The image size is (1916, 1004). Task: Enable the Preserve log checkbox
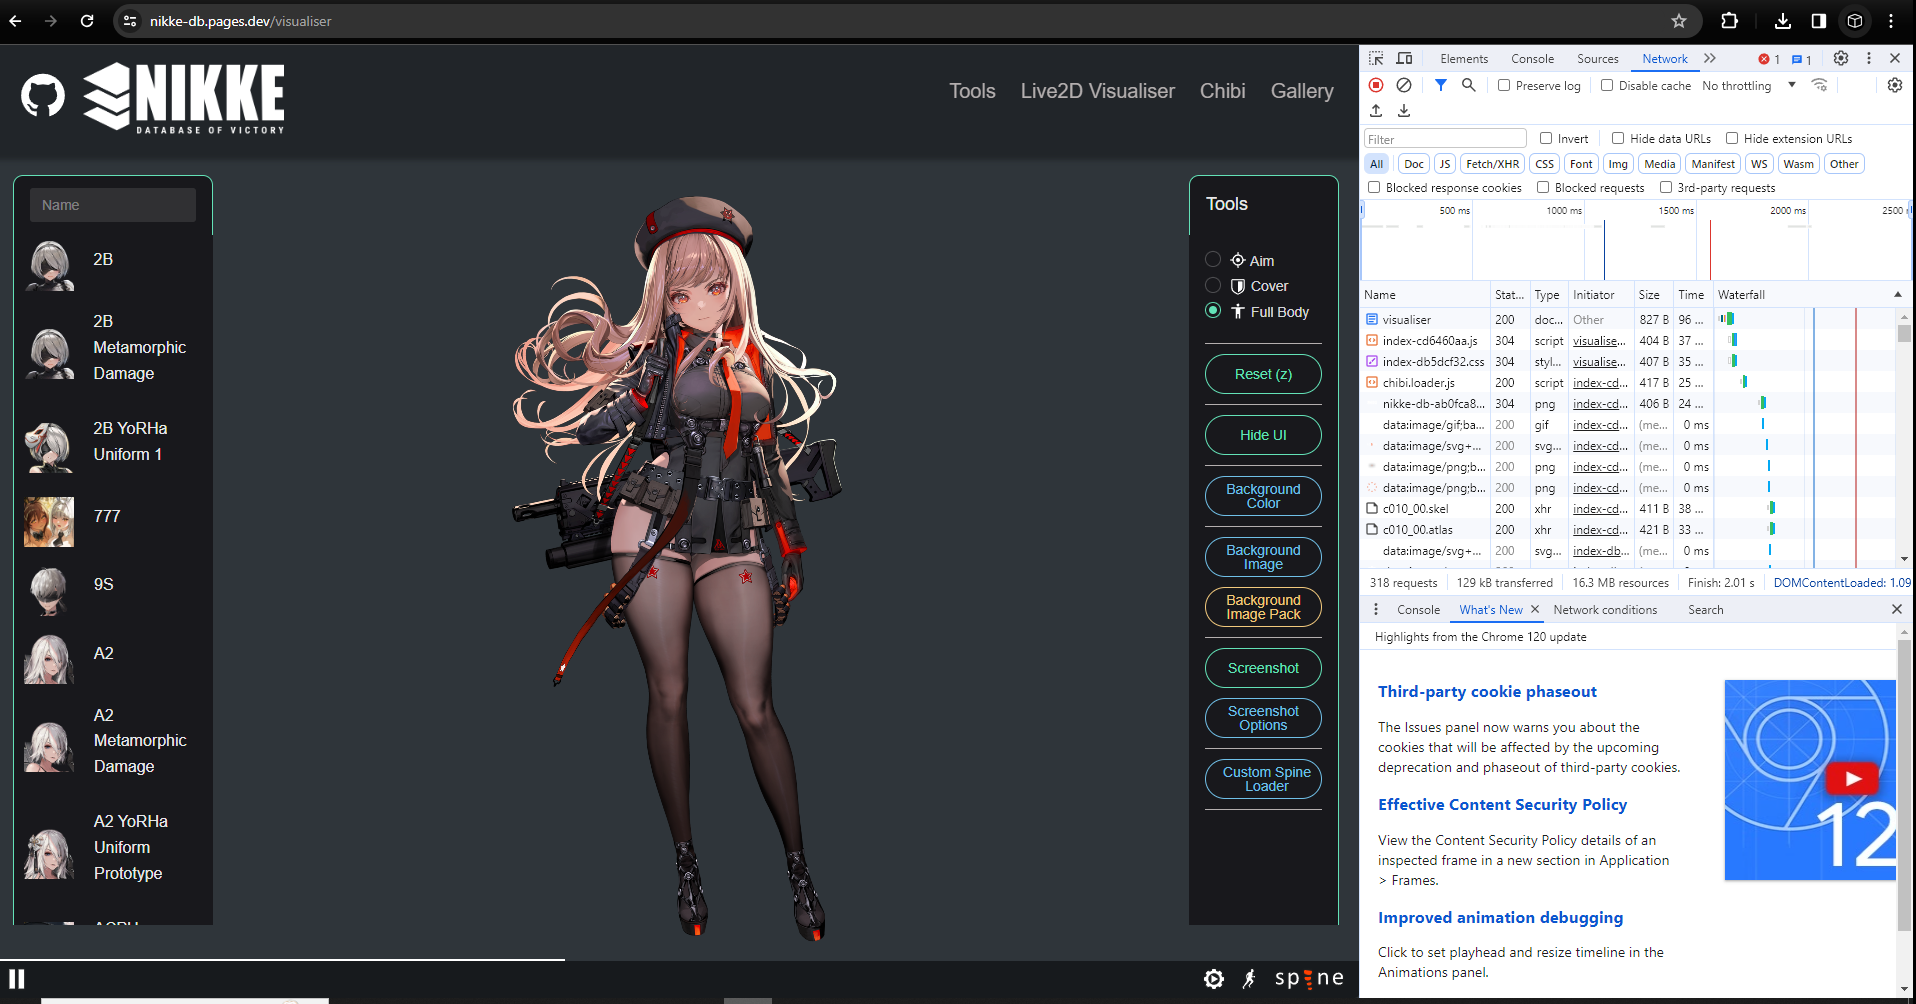(1504, 85)
